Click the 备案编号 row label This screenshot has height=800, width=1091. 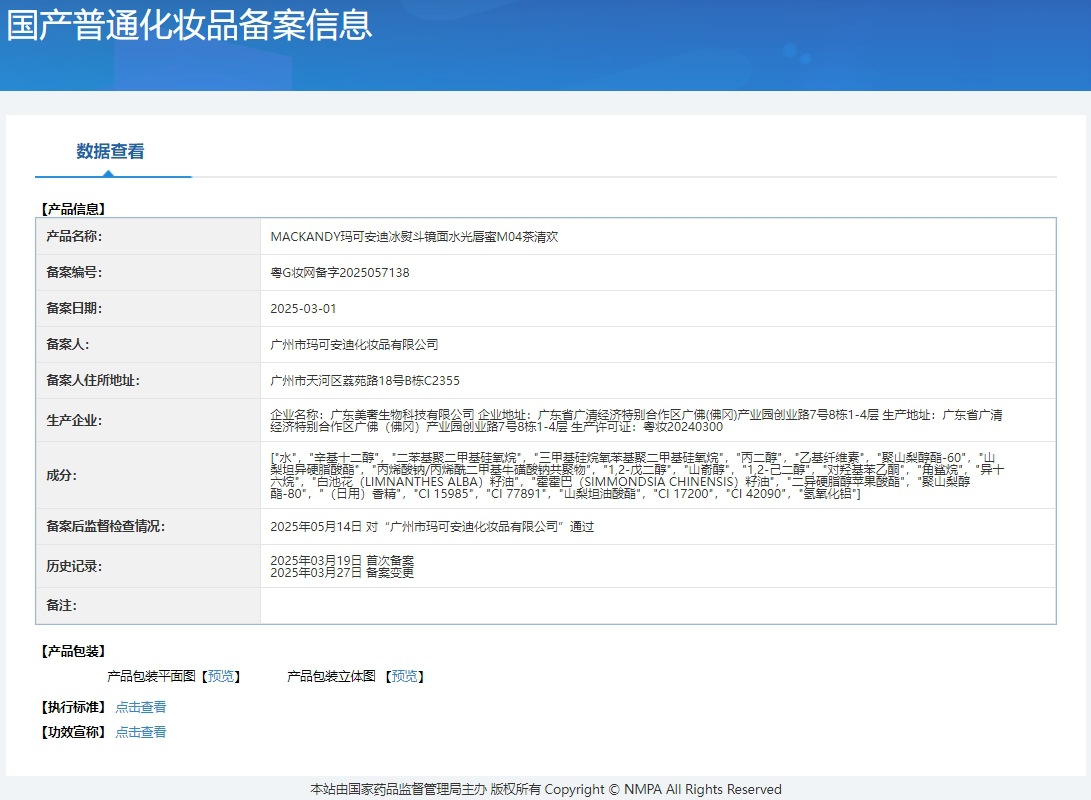[x=74, y=273]
